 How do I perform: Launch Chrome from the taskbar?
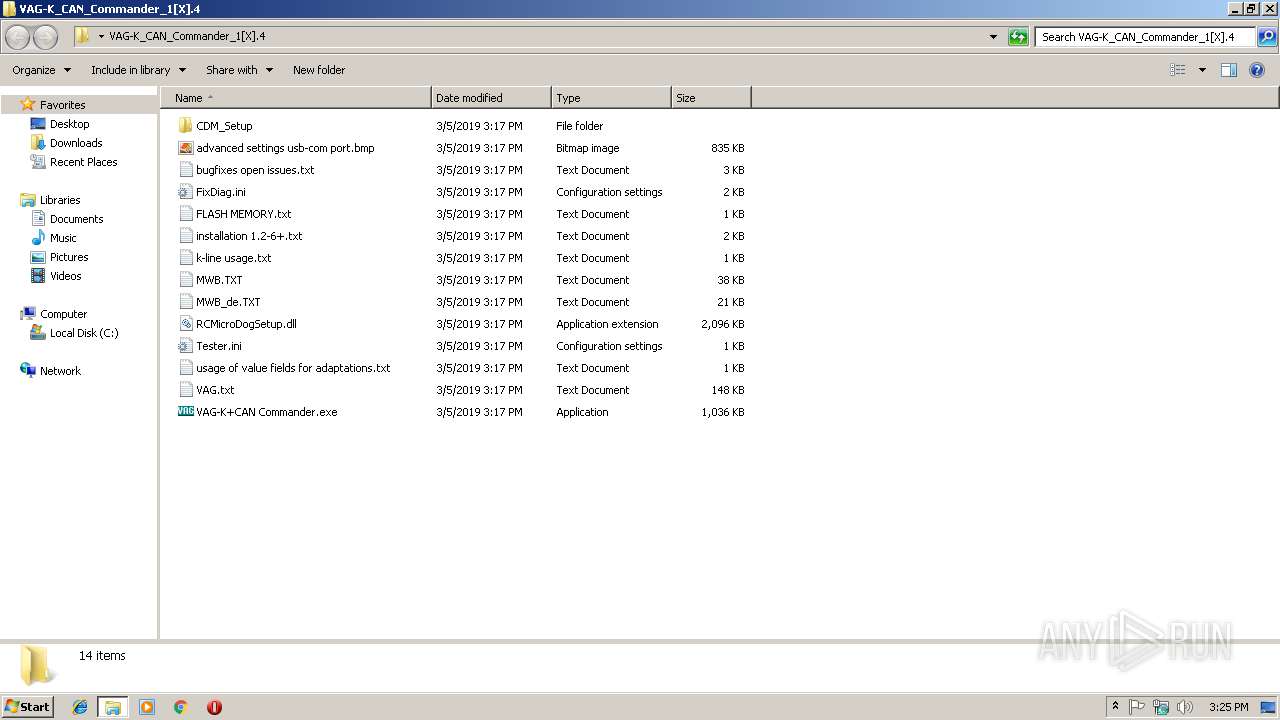pos(181,707)
